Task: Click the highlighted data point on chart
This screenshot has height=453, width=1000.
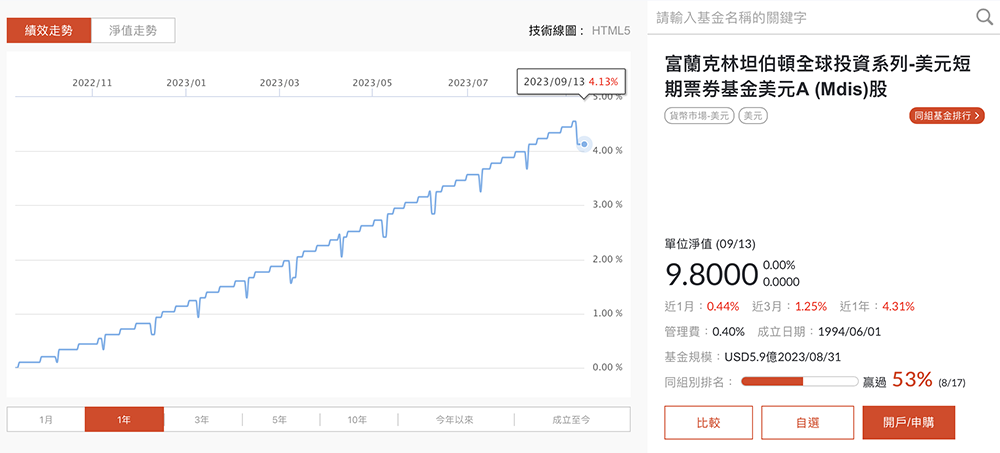Action: tap(584, 145)
